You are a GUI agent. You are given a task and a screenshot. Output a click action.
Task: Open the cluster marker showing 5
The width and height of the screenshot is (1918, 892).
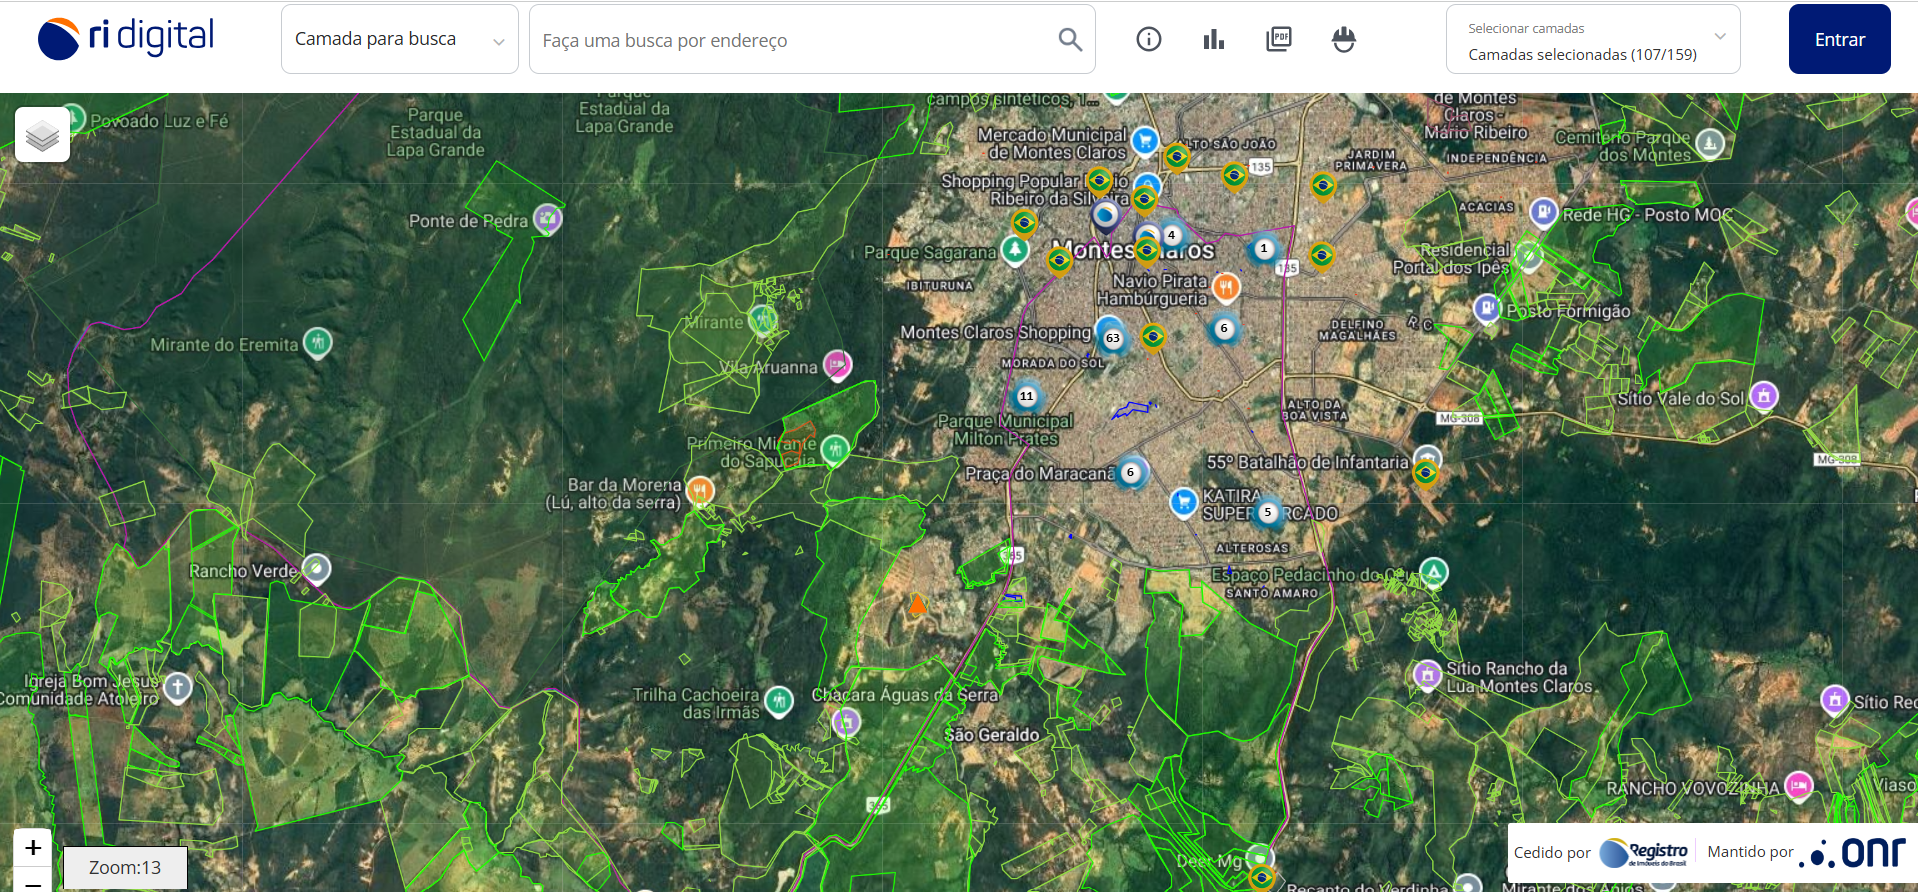coord(1268,512)
